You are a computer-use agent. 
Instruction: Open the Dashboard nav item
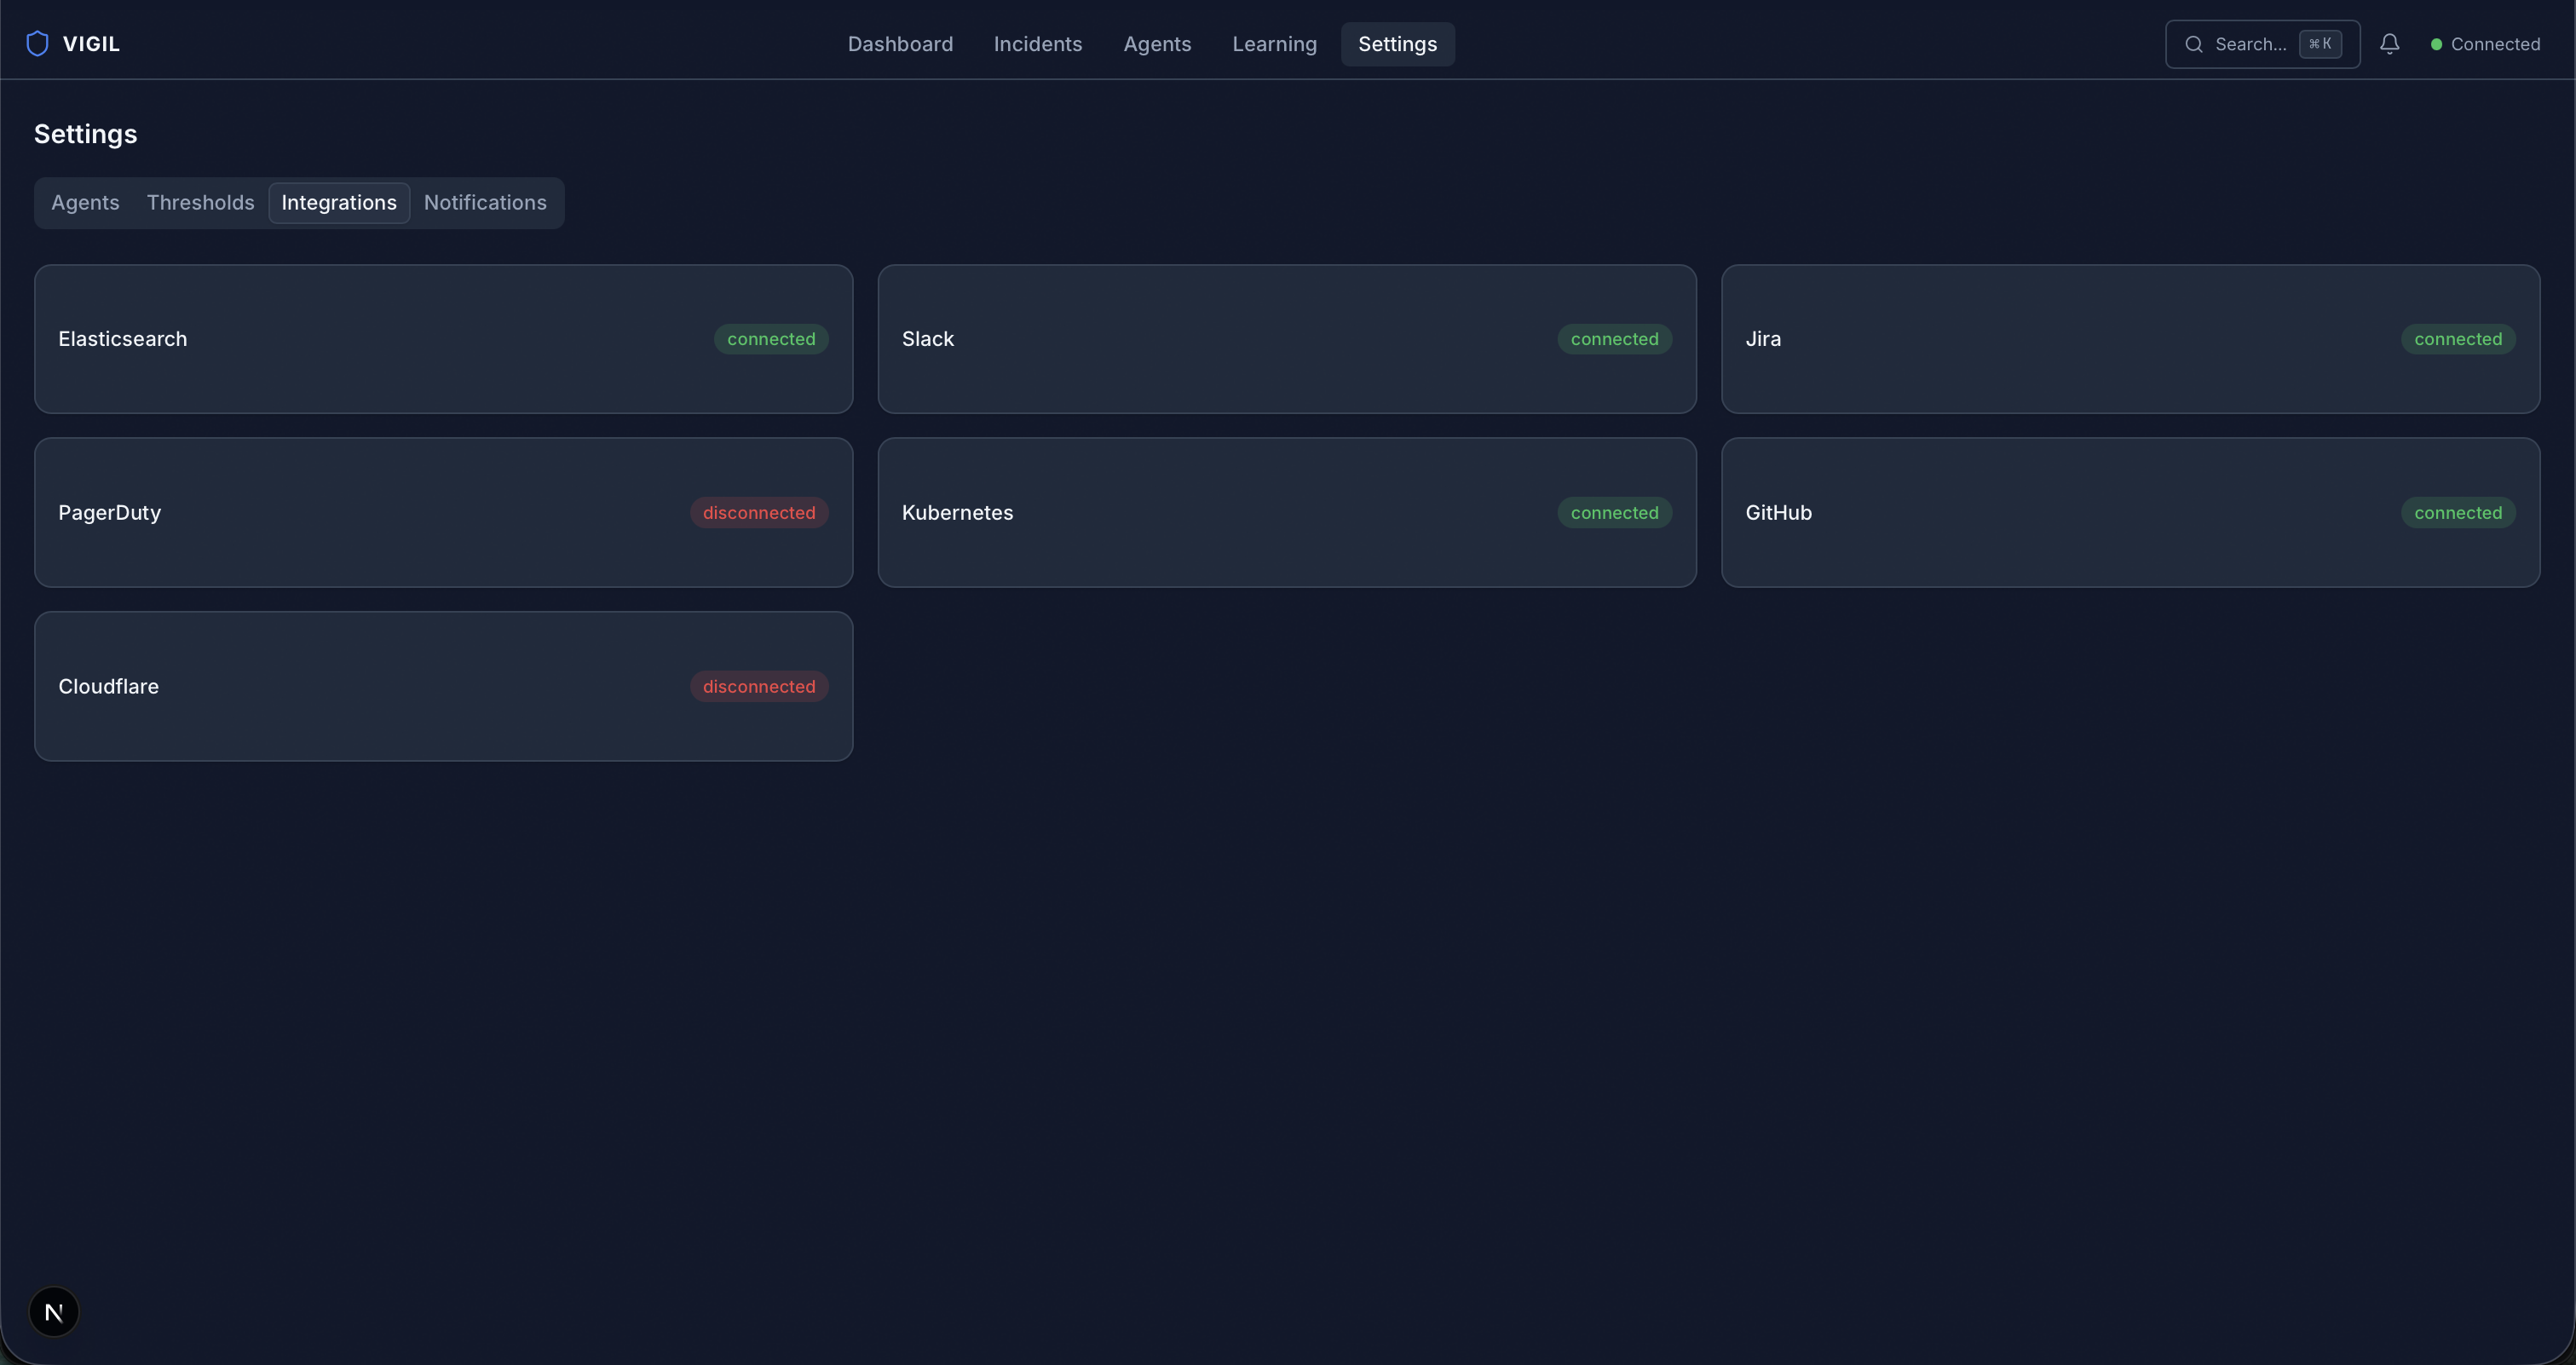click(900, 44)
